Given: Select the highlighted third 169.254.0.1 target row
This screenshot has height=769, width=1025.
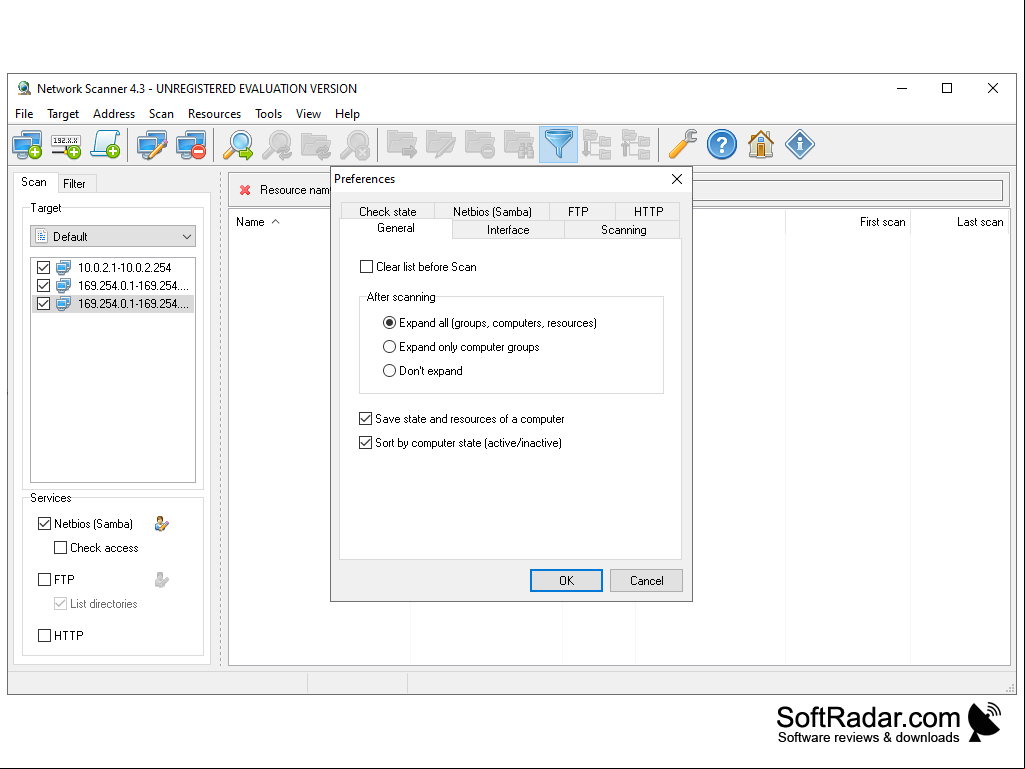Looking at the screenshot, I should pos(112,304).
